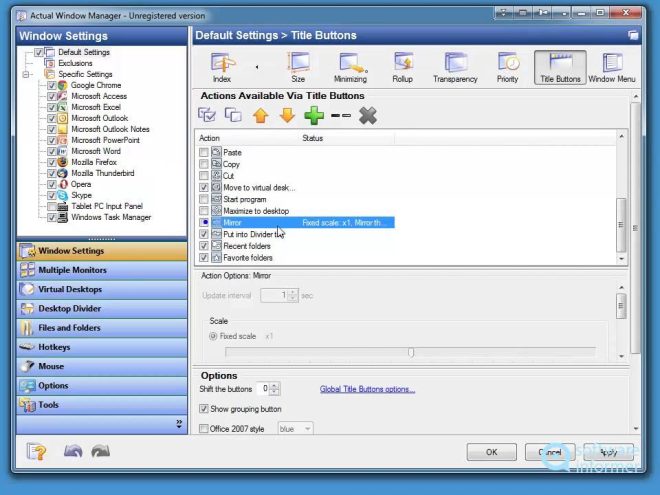Image resolution: width=660 pixels, height=495 pixels.
Task: Open the blue style color dropdown
Action: [295, 429]
